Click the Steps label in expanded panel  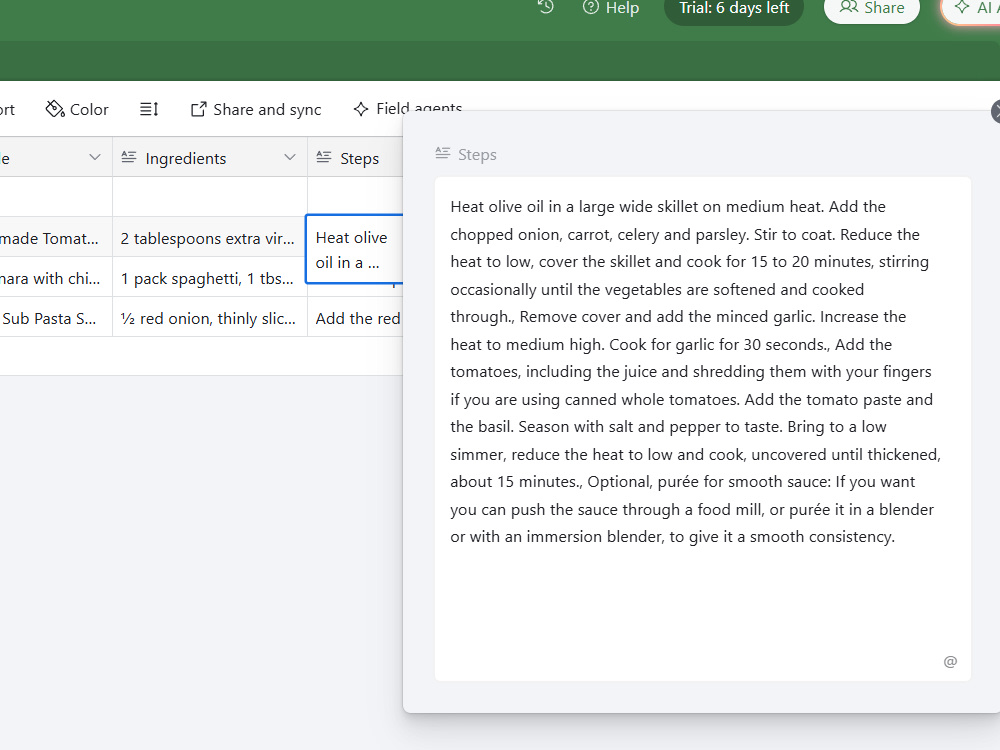pos(477,154)
